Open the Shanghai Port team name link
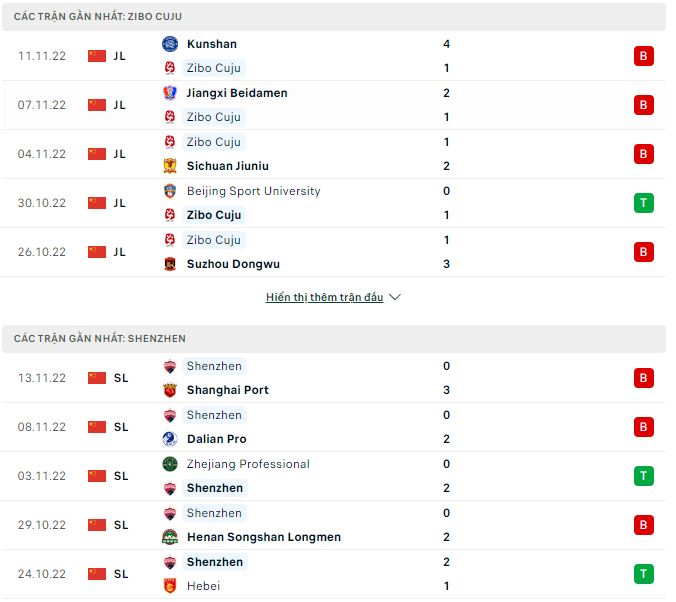 coord(227,390)
